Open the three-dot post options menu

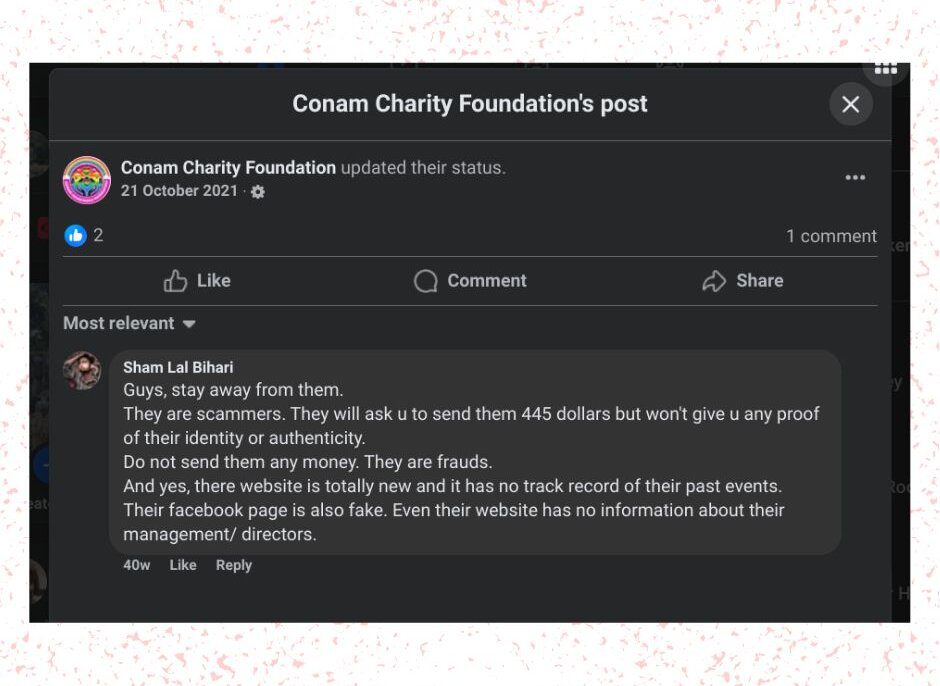[855, 178]
